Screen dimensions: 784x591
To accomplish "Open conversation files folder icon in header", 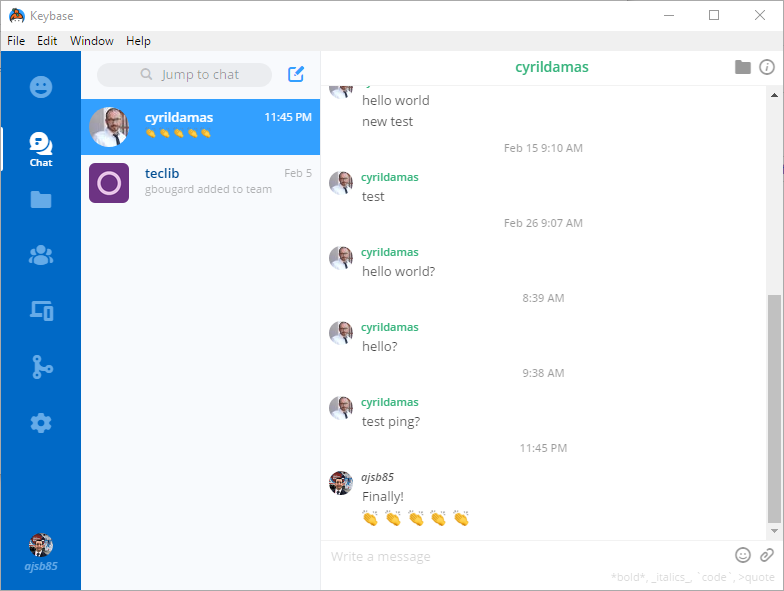I will coord(742,66).
